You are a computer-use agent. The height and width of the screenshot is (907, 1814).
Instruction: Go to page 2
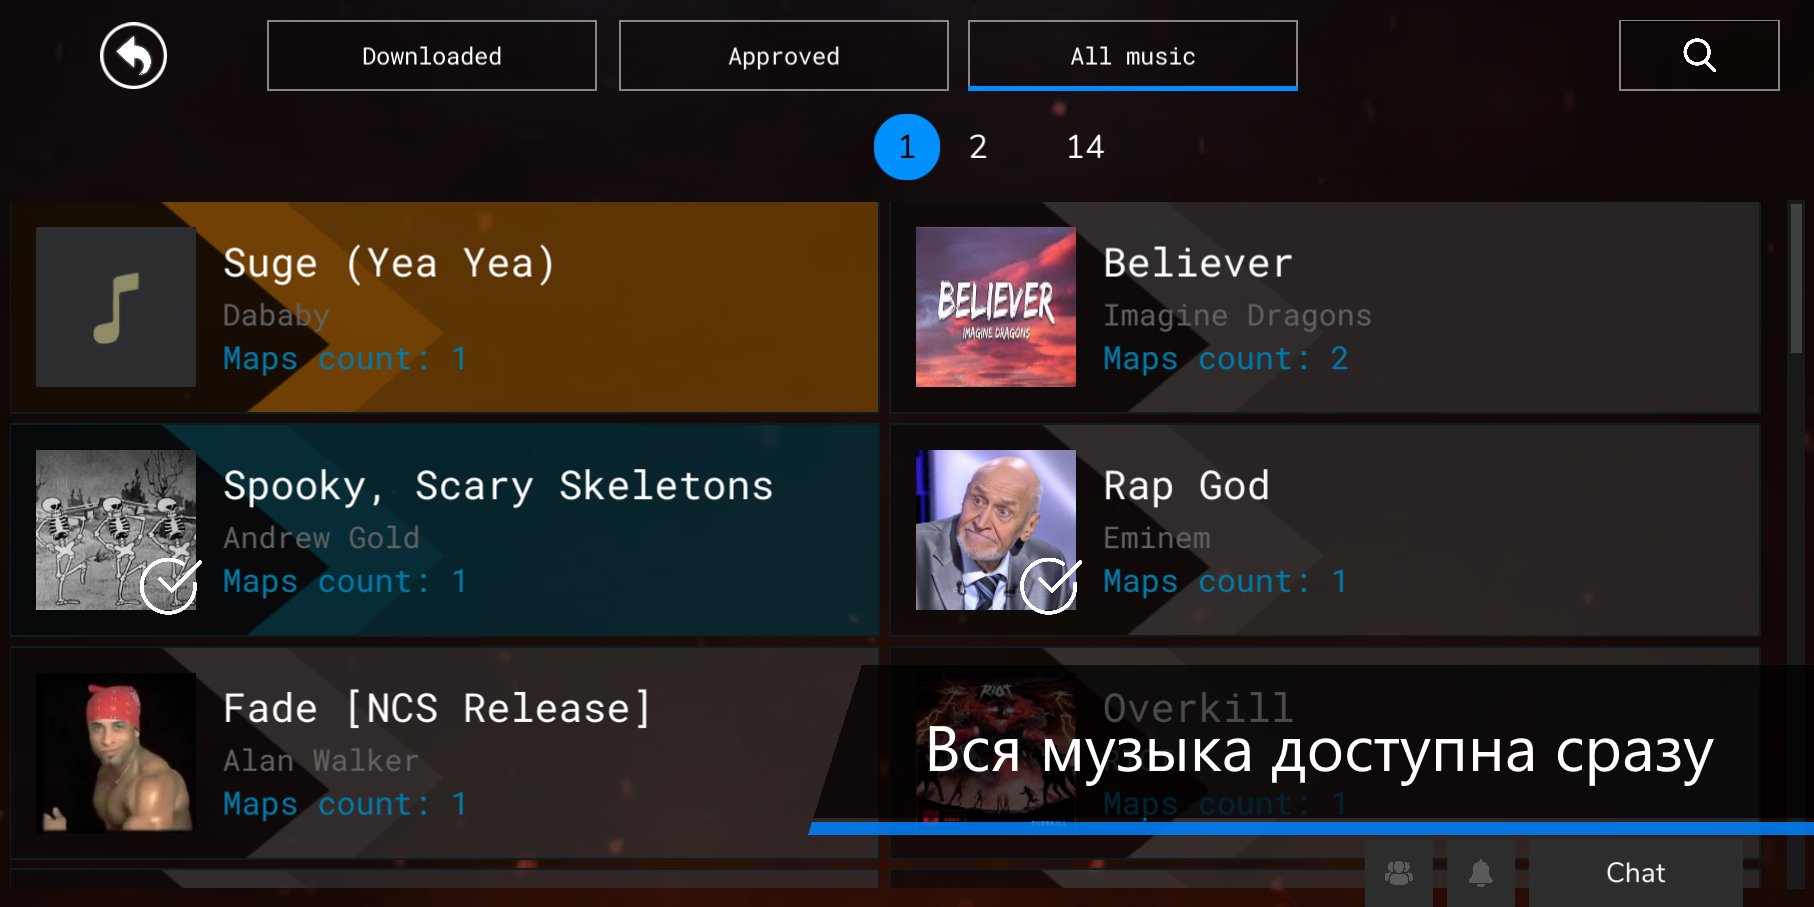(978, 147)
